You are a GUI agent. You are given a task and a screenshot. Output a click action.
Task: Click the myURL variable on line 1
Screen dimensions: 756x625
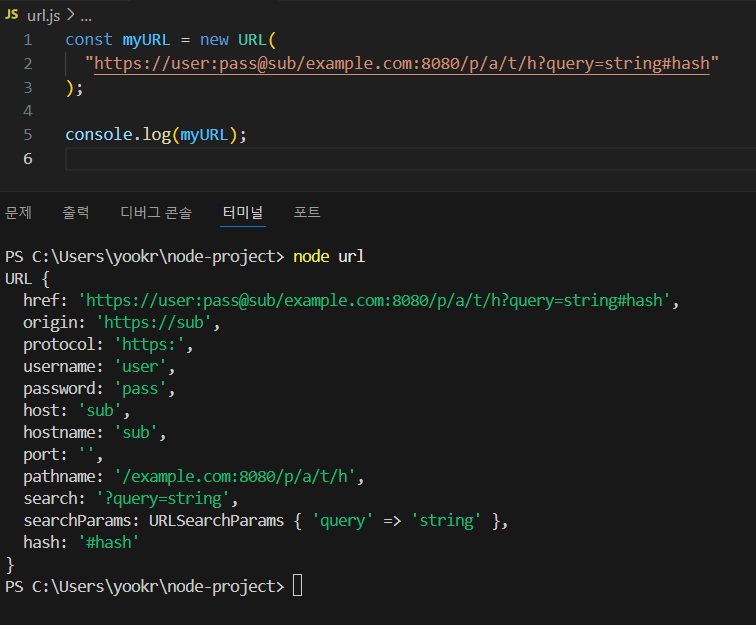pyautogui.click(x=146, y=40)
